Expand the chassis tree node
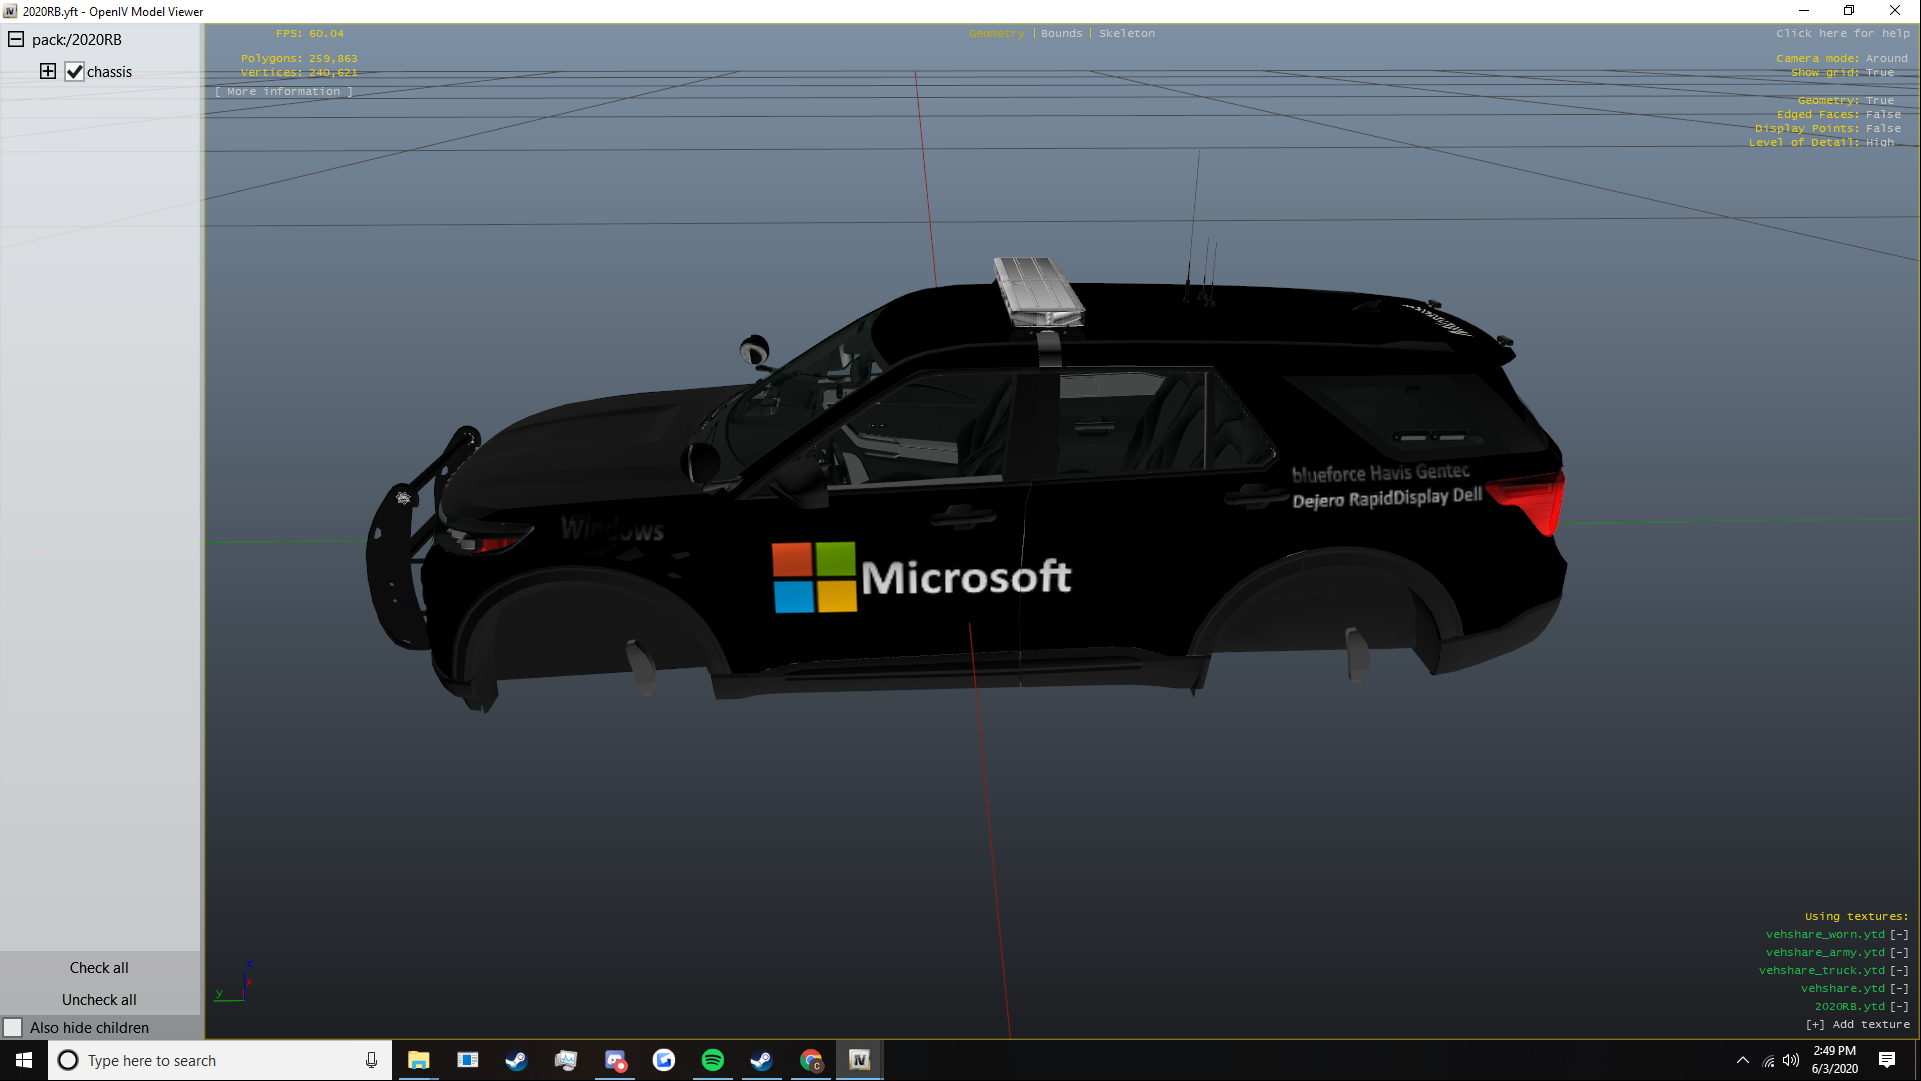The height and width of the screenshot is (1081, 1921). pyautogui.click(x=48, y=72)
